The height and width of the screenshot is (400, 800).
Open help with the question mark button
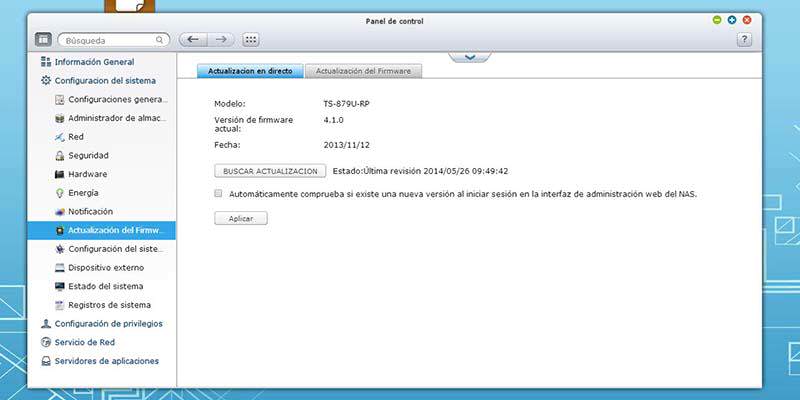click(744, 40)
